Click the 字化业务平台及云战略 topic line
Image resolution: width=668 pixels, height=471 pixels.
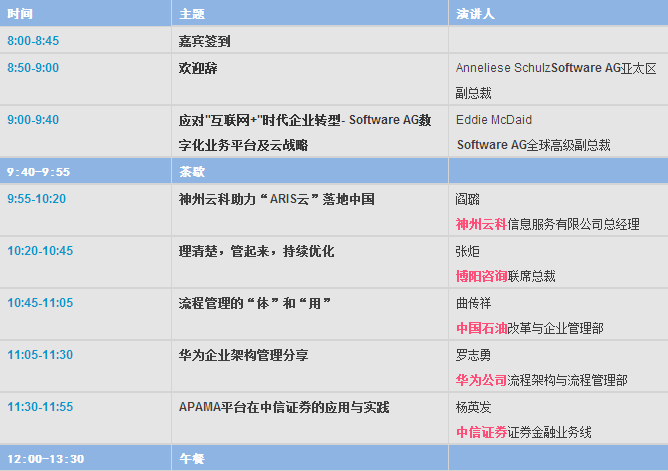pyautogui.click(x=243, y=145)
